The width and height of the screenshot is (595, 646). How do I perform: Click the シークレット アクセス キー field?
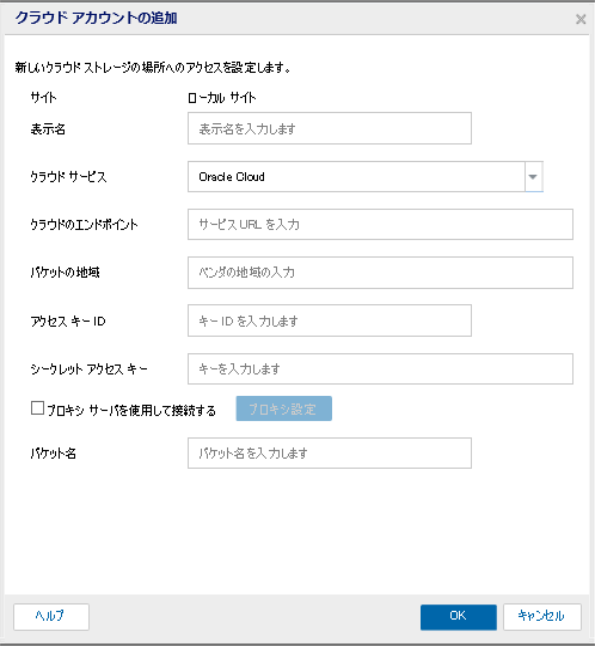380,369
